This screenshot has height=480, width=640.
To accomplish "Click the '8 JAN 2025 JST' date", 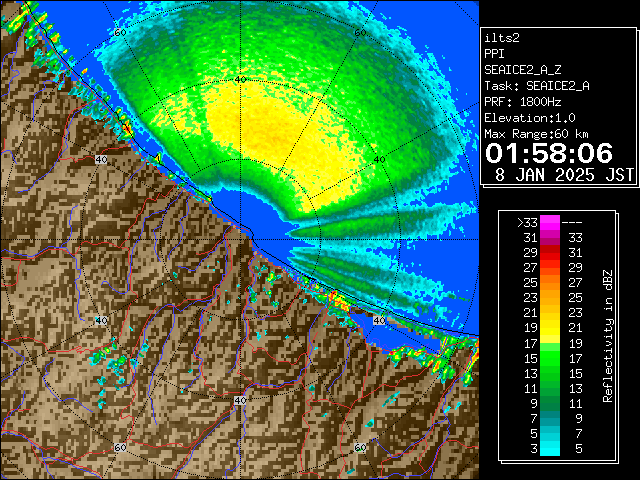I will coord(564,175).
